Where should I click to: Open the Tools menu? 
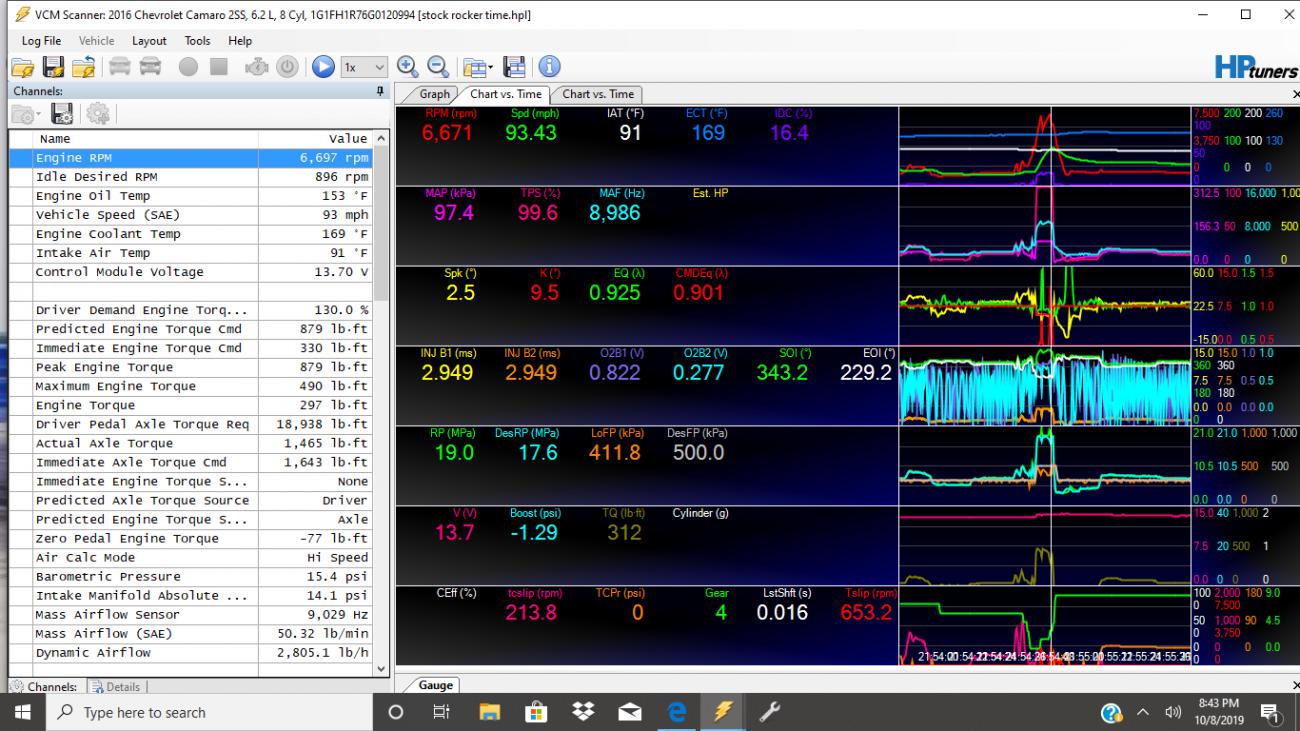(x=197, y=41)
